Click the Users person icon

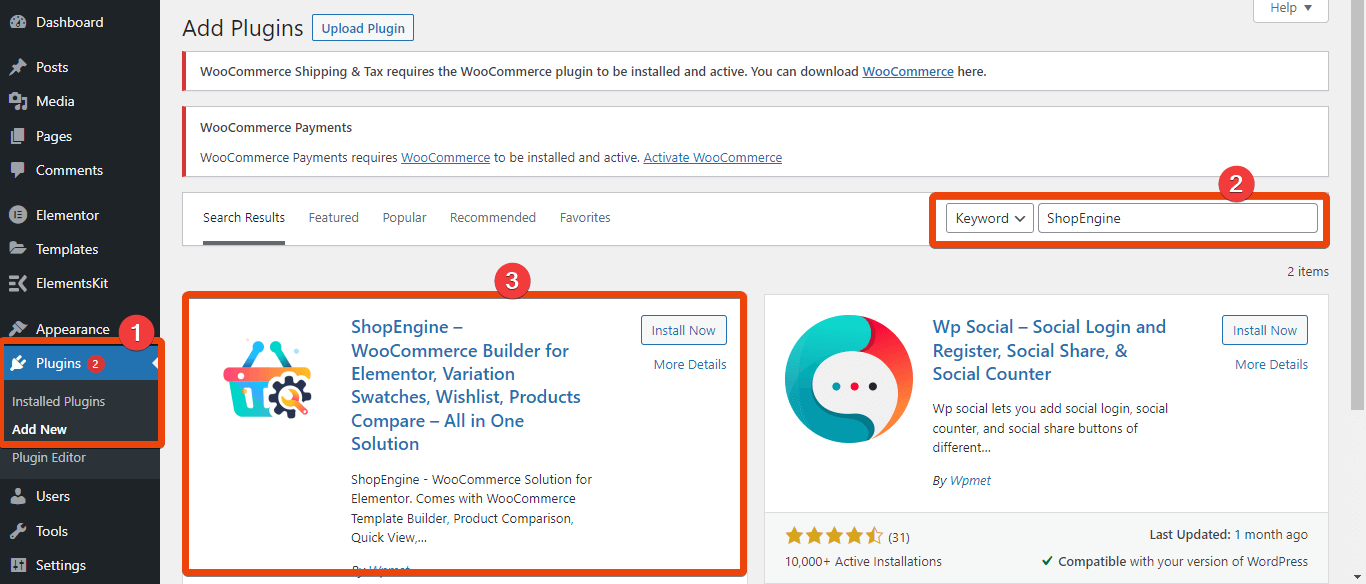[18, 496]
